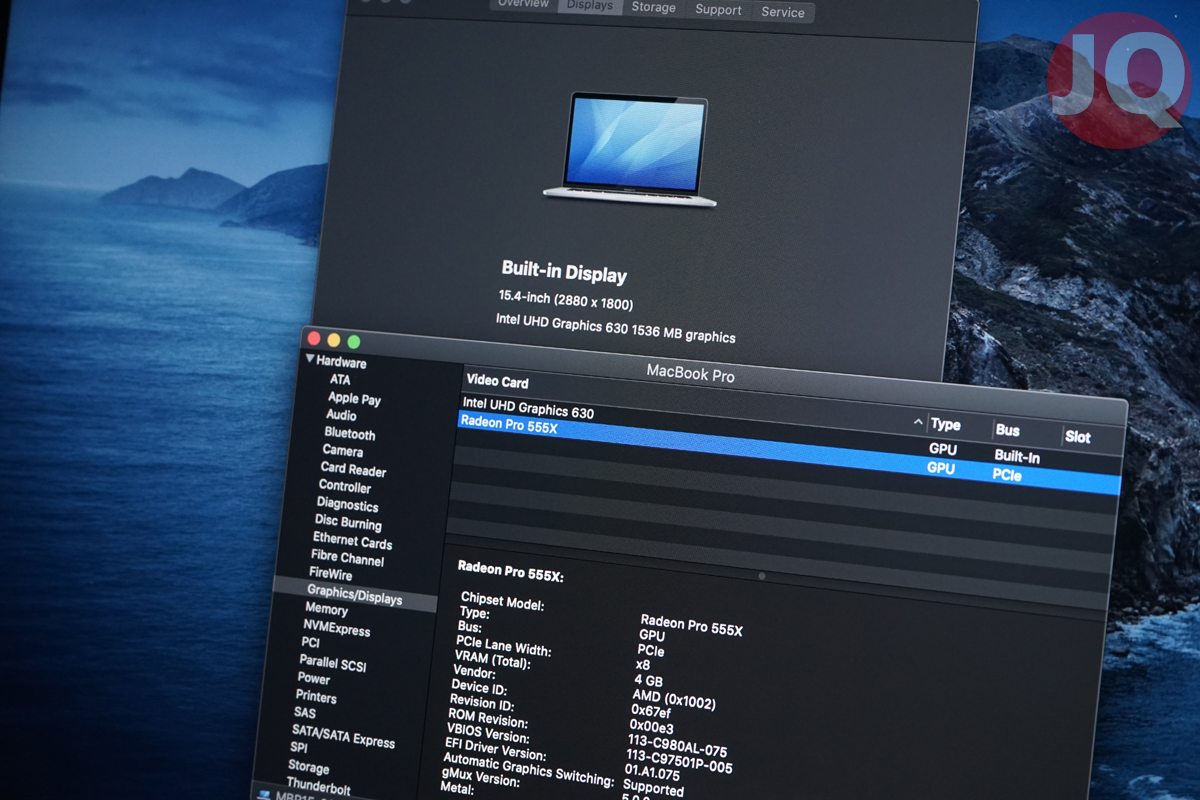Image resolution: width=1200 pixels, height=800 pixels.
Task: Select NVMExpress in the sidebar
Action: point(336,628)
